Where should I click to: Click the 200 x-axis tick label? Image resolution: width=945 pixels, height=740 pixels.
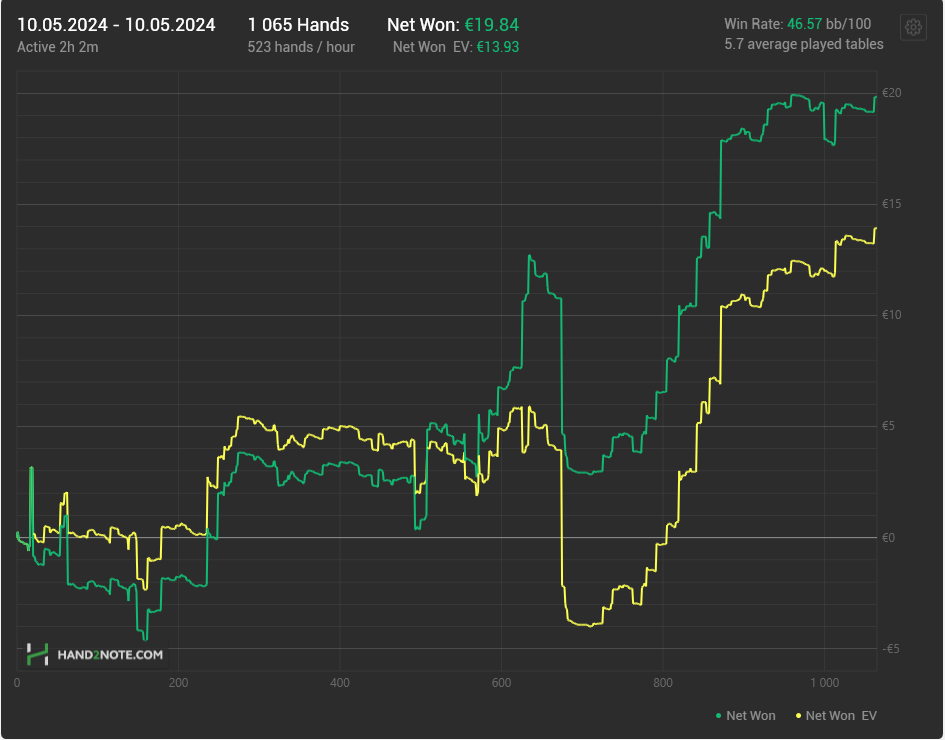178,683
